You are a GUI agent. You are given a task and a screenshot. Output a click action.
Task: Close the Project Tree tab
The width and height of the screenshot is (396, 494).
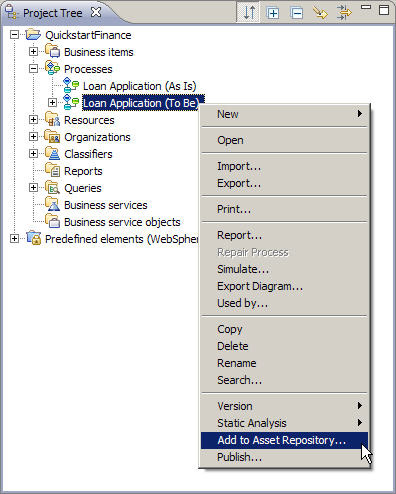click(96, 12)
